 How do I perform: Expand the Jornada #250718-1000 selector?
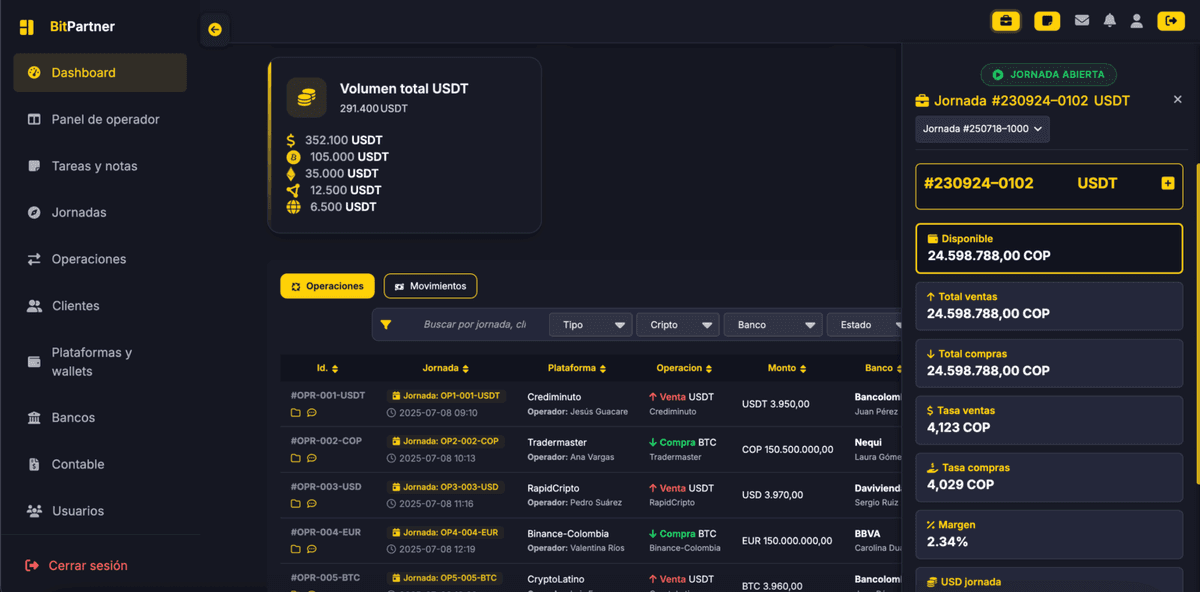coord(981,129)
